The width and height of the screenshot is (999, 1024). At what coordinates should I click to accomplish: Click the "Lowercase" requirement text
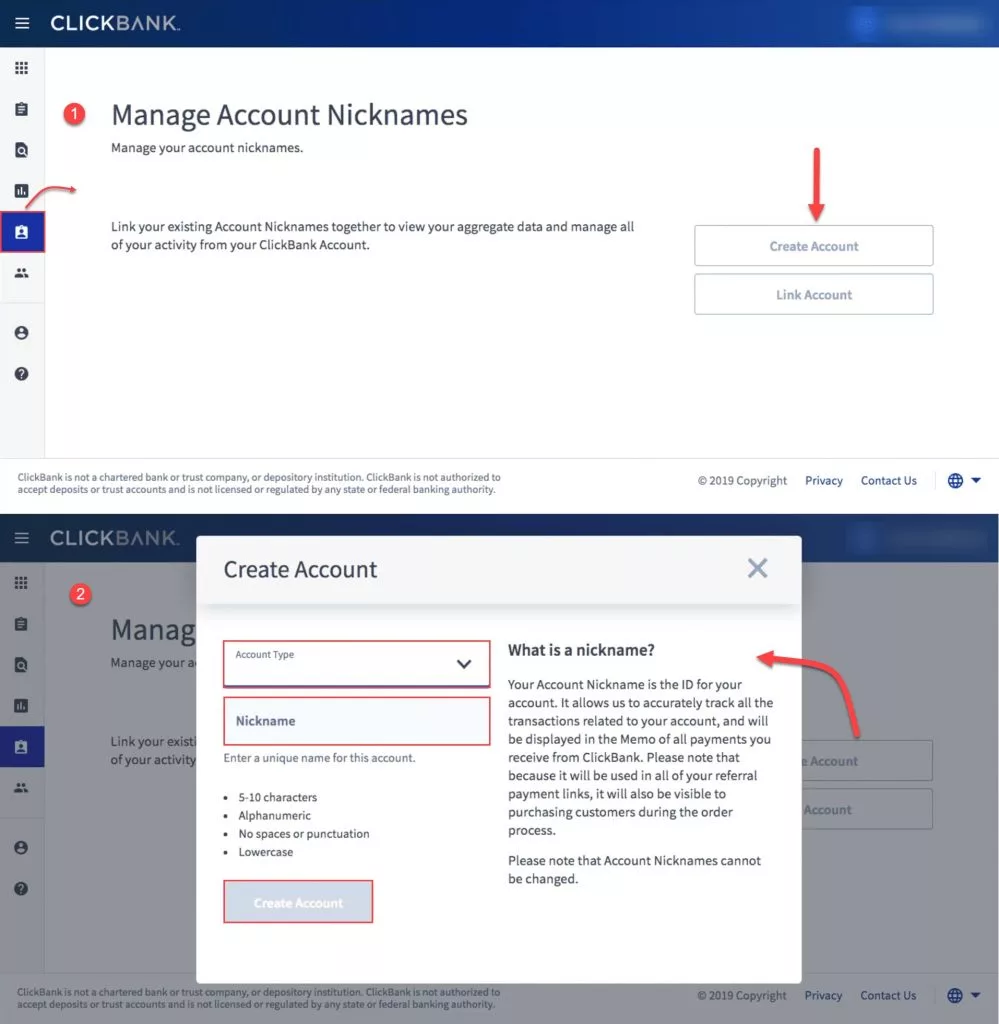tap(266, 852)
